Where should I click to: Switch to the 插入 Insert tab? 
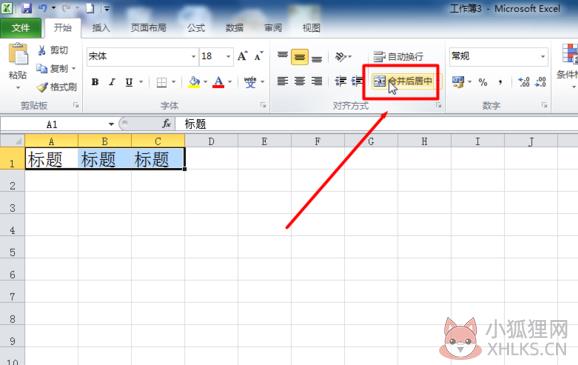tap(101, 28)
